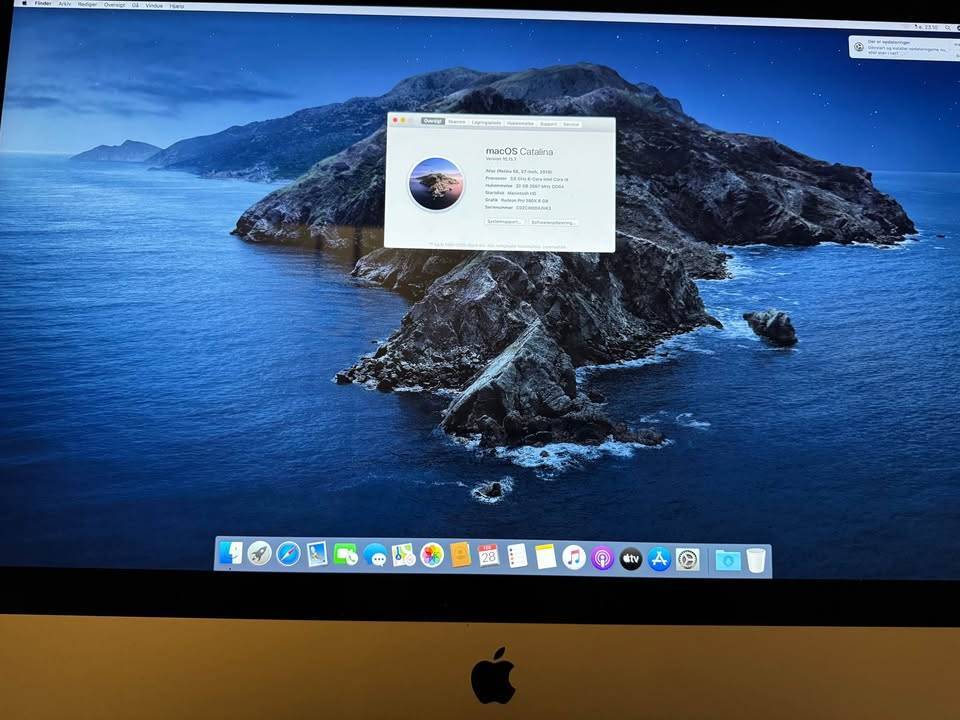
Task: Open the Arkiv menu in menu bar
Action: (64, 4)
